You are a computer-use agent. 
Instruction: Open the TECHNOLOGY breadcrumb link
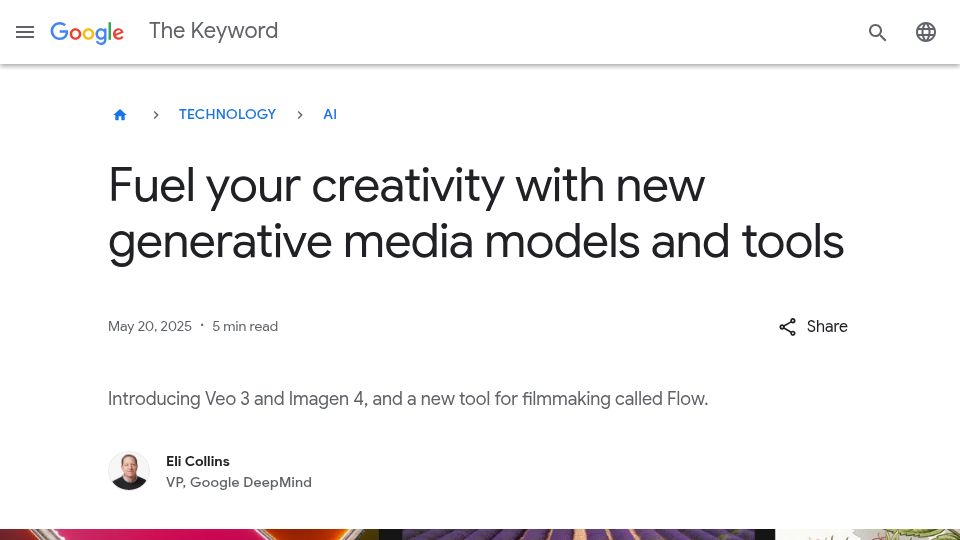point(227,114)
